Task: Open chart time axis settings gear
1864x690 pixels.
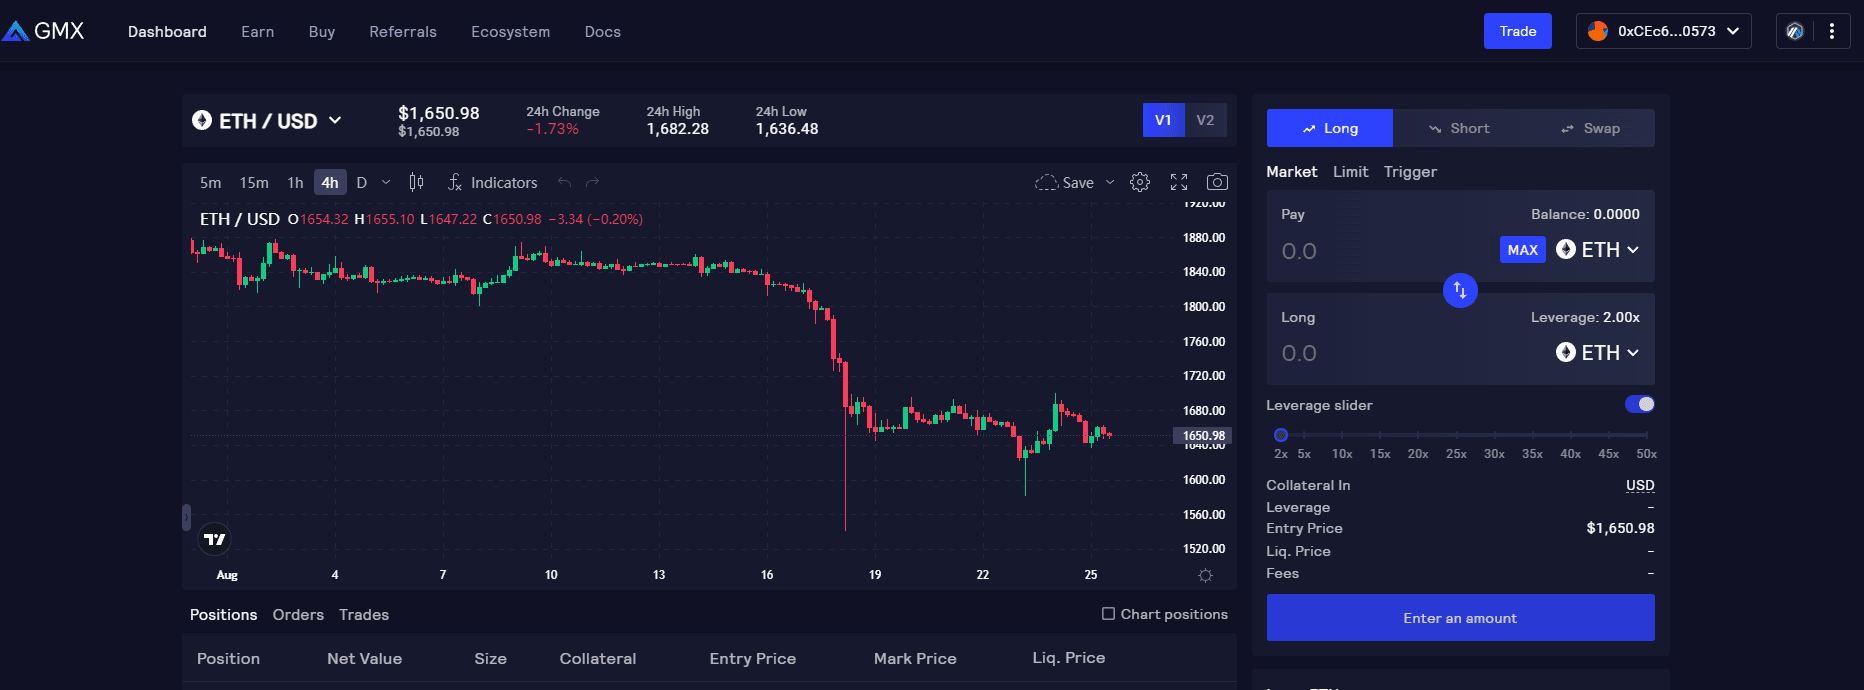Action: coord(1205,575)
